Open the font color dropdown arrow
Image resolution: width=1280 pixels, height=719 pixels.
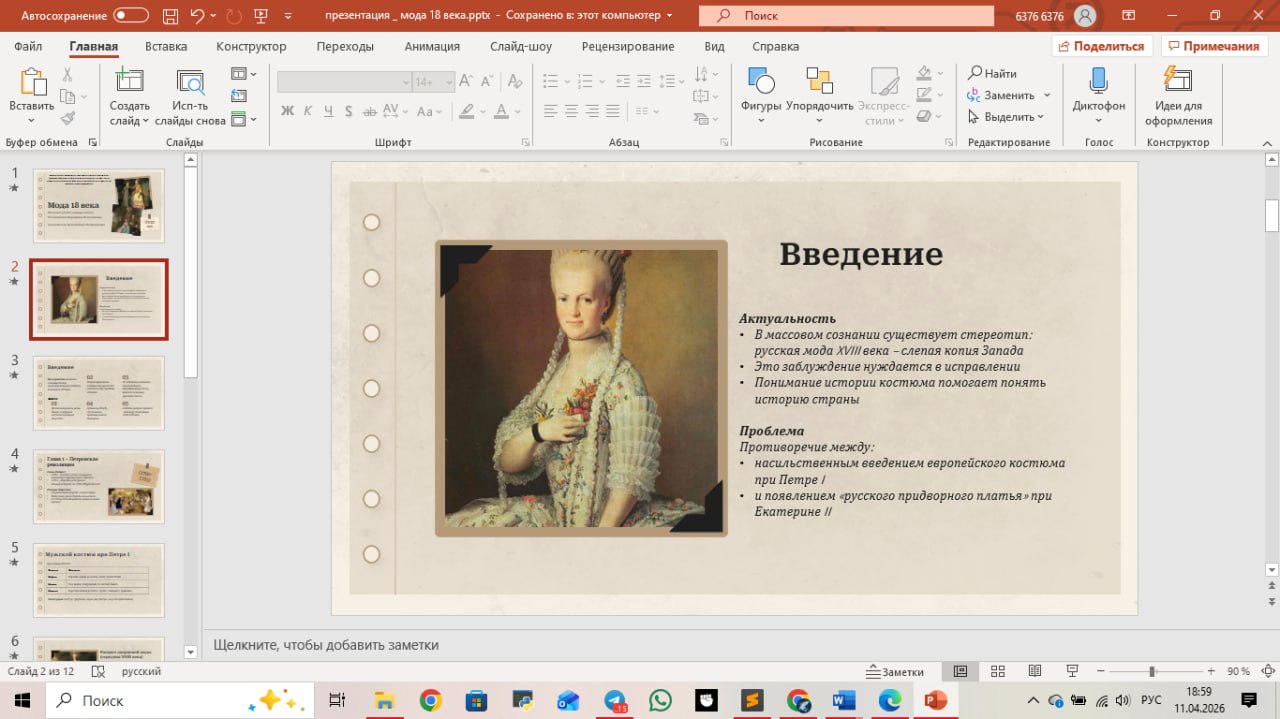(x=517, y=111)
